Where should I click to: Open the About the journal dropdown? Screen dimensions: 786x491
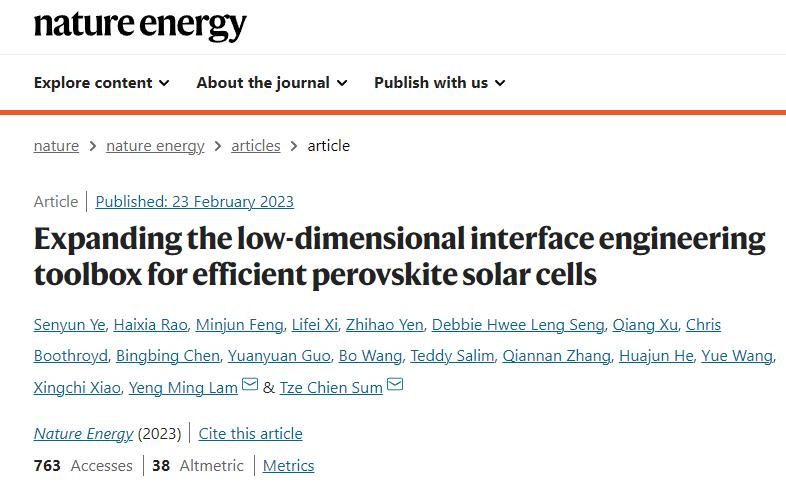point(271,83)
